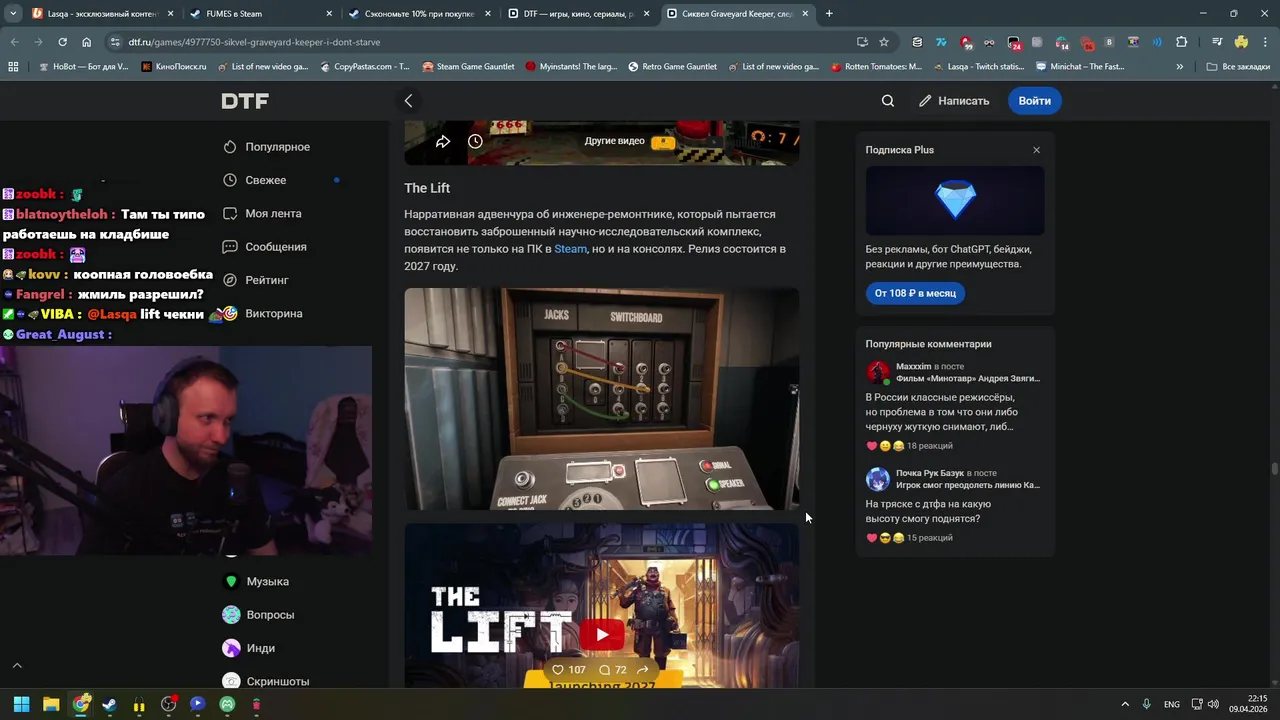Open the Steam link in article
The height and width of the screenshot is (720, 1280).
pos(570,249)
